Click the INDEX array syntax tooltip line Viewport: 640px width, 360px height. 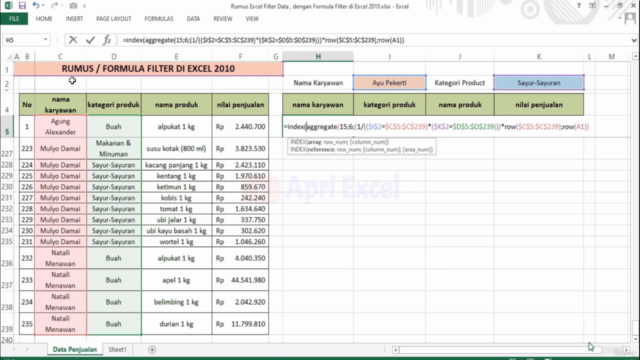[x=340, y=142]
